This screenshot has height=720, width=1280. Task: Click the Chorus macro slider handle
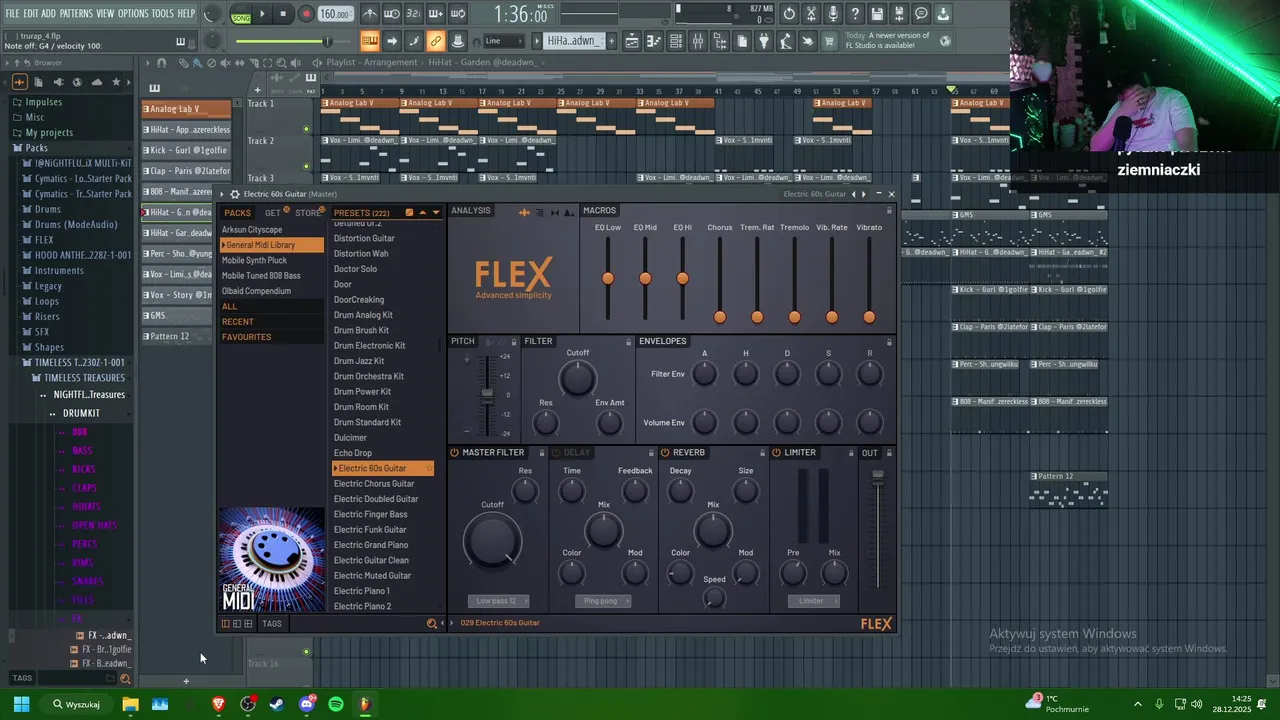[x=720, y=317]
